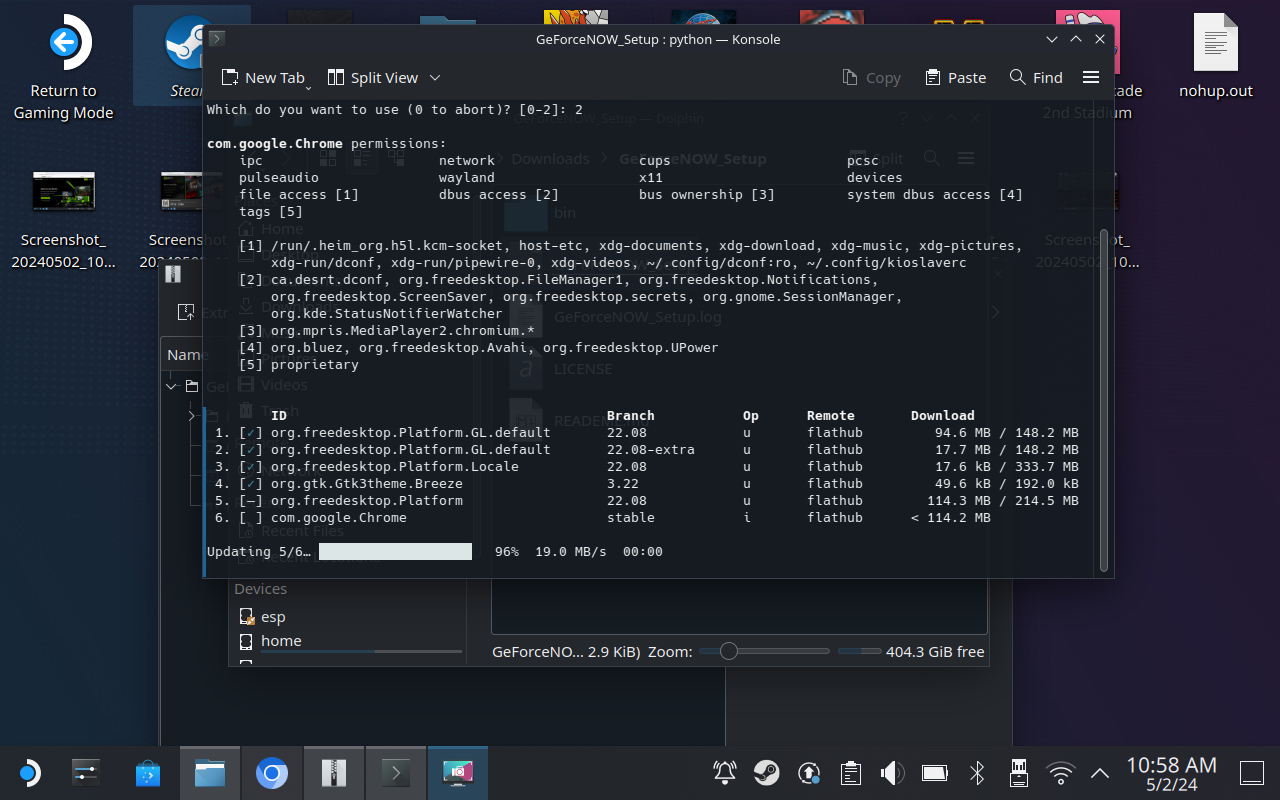The image size is (1280, 800).
Task: Switch to the Konsole taskbar entry
Action: 396,772
